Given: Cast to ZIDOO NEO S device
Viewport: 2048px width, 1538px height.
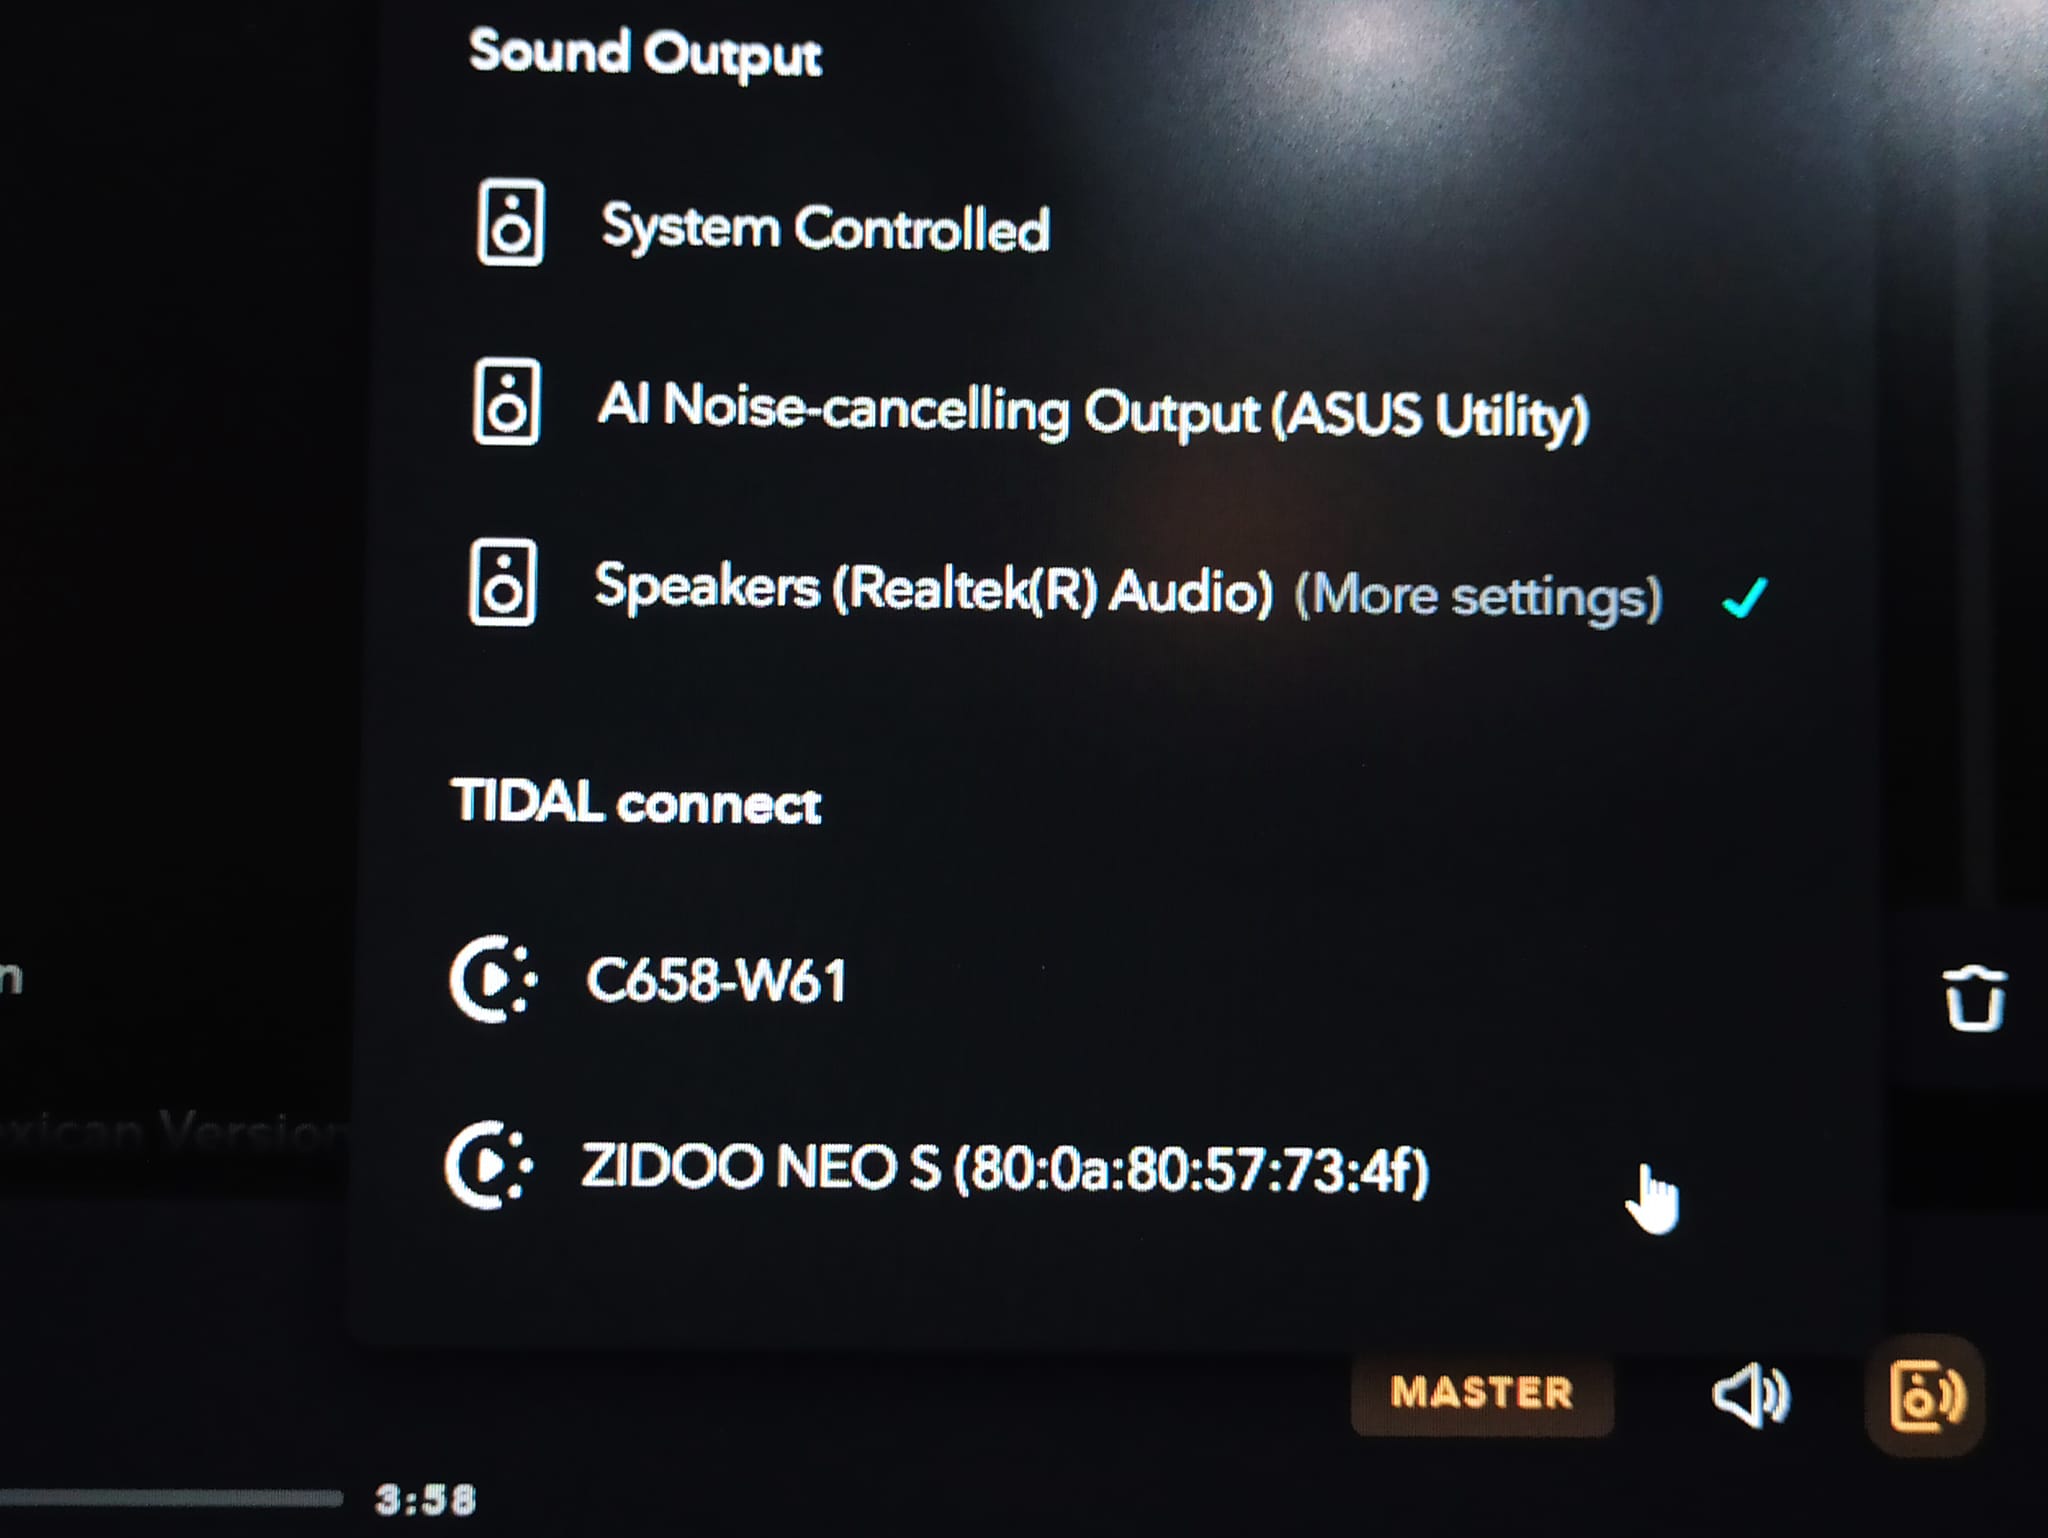Looking at the screenshot, I should pyautogui.click(x=1004, y=1168).
